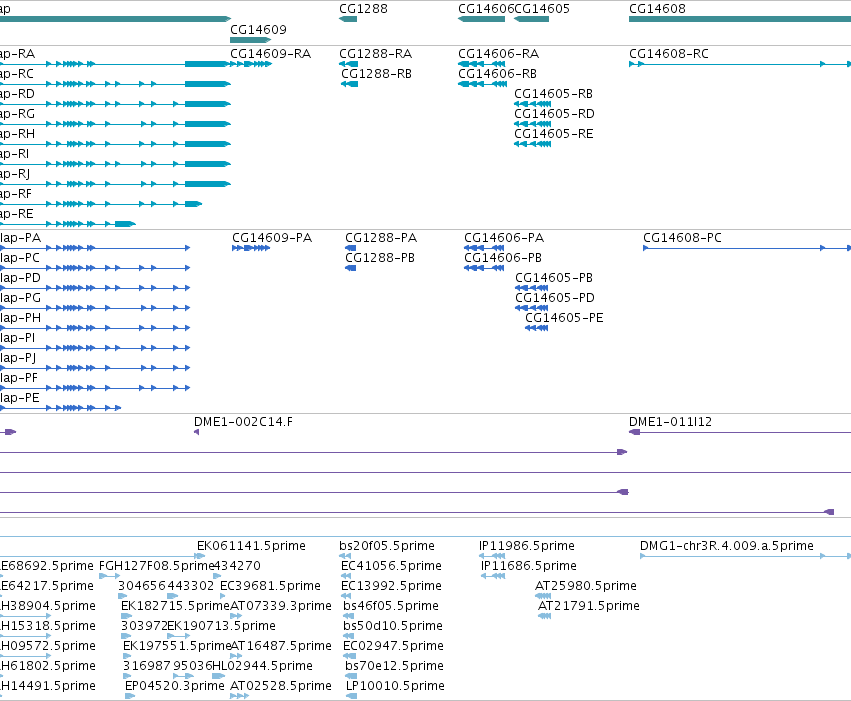Screen dimensions: 851x701
Task: Select the blue CG14609-PA coding glyph
Action: click(x=251, y=248)
